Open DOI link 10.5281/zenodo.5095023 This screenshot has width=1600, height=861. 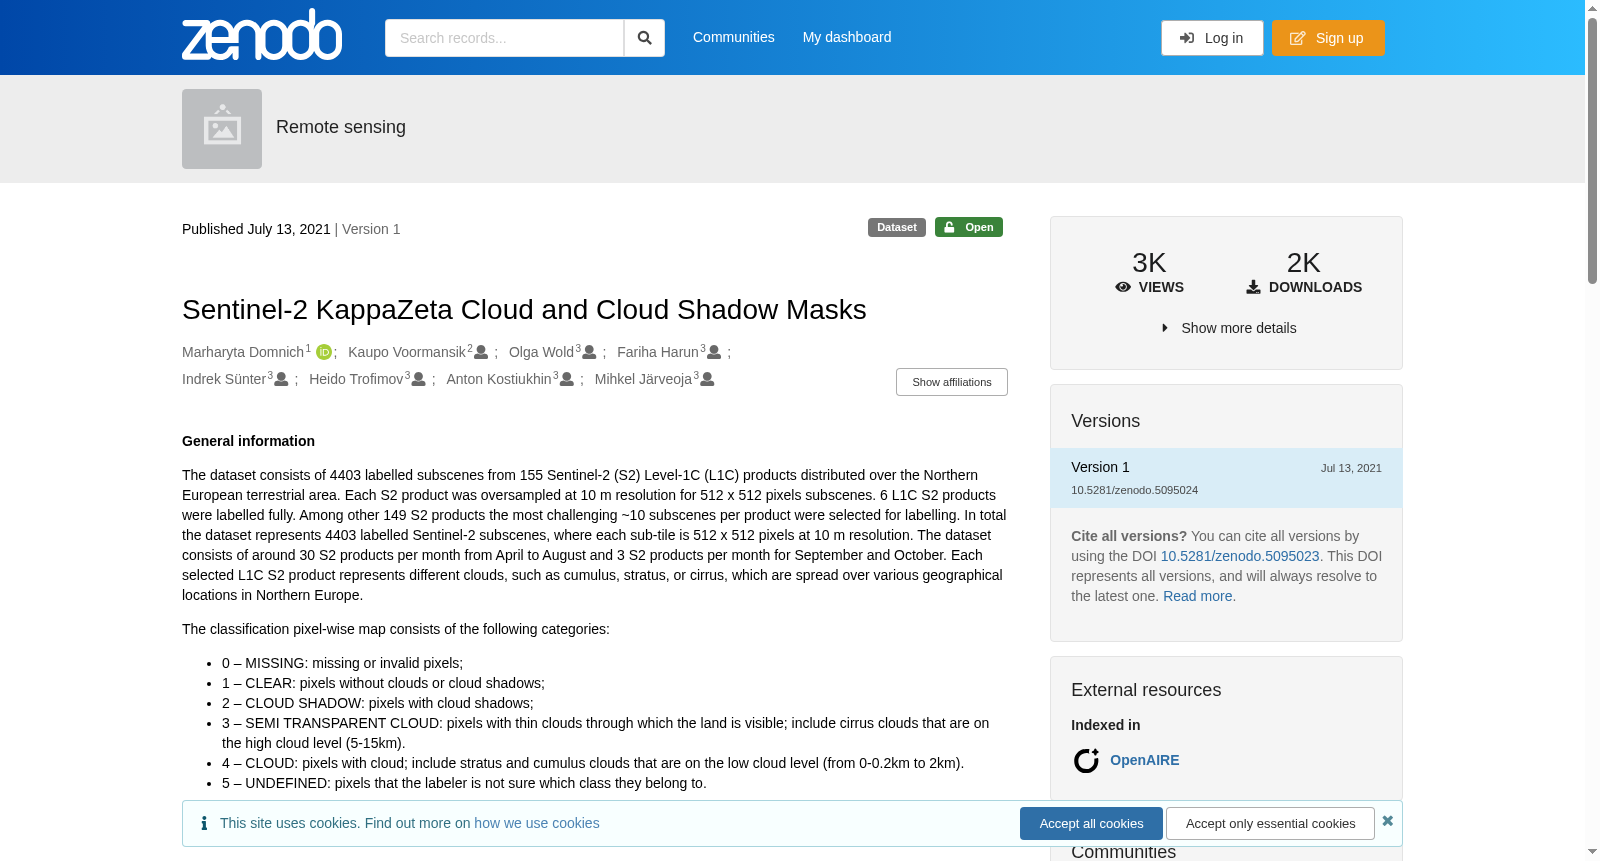tap(1240, 556)
